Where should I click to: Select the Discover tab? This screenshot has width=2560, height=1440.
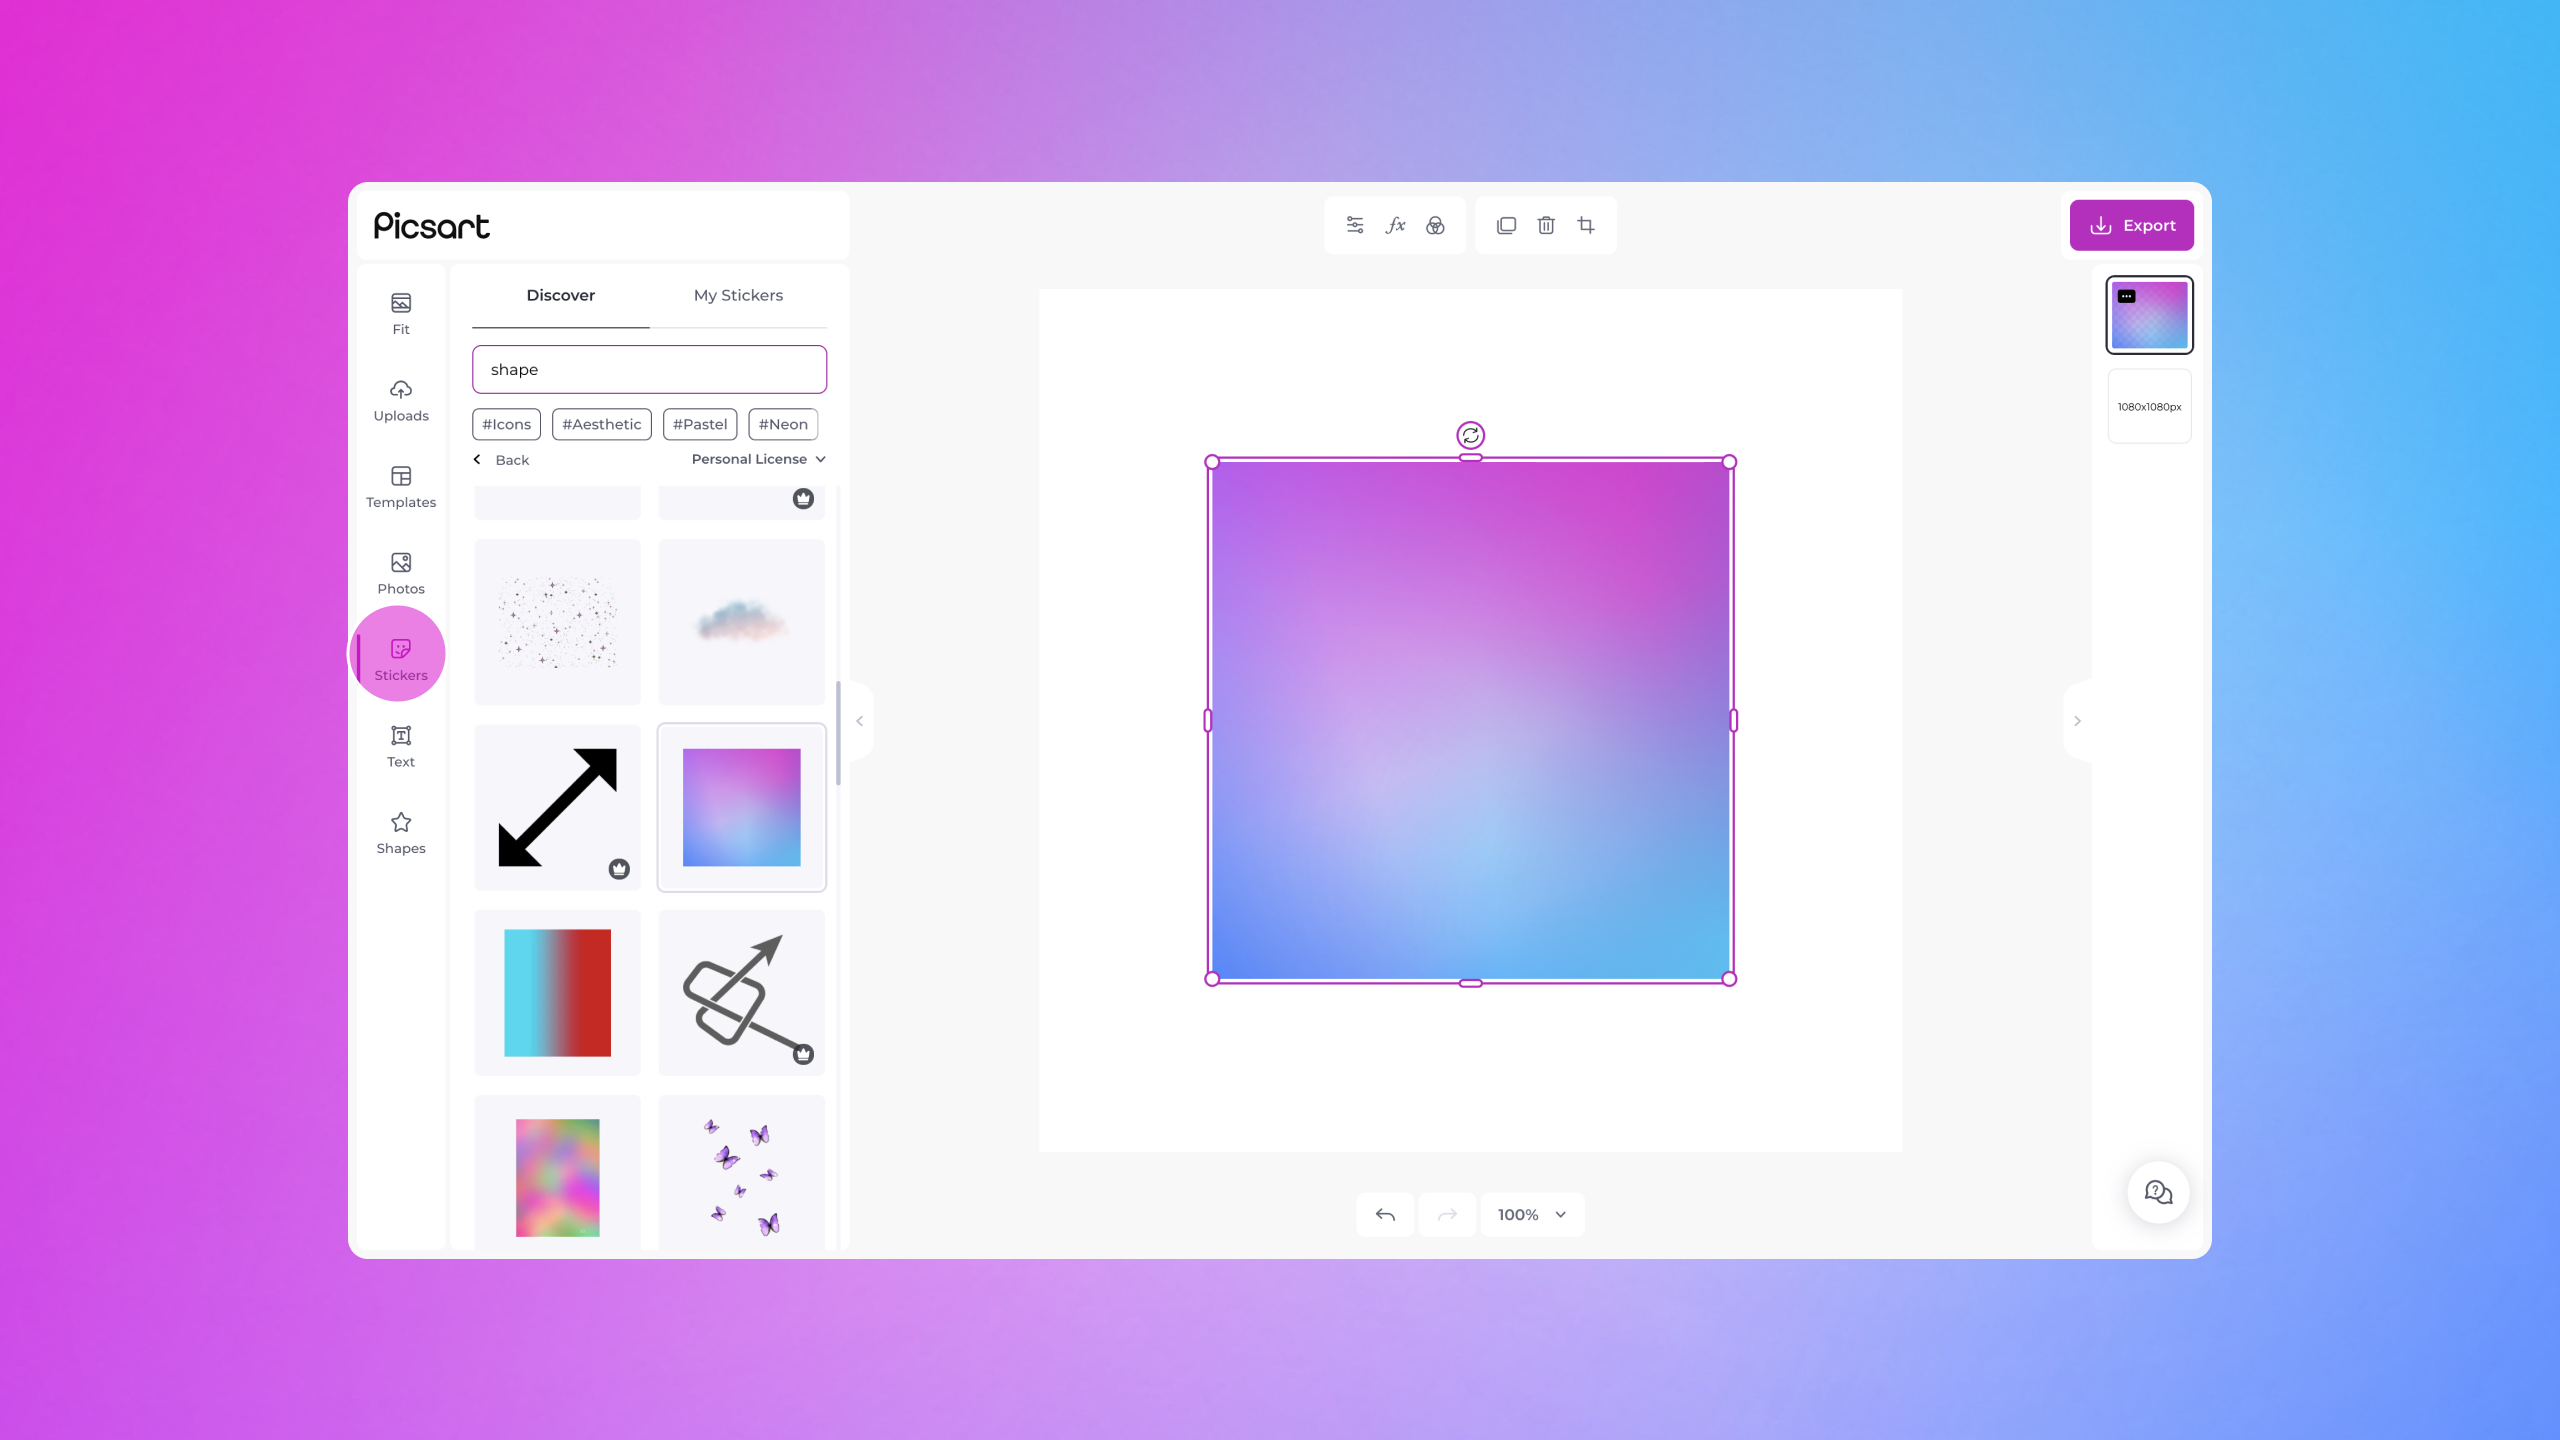(x=559, y=295)
